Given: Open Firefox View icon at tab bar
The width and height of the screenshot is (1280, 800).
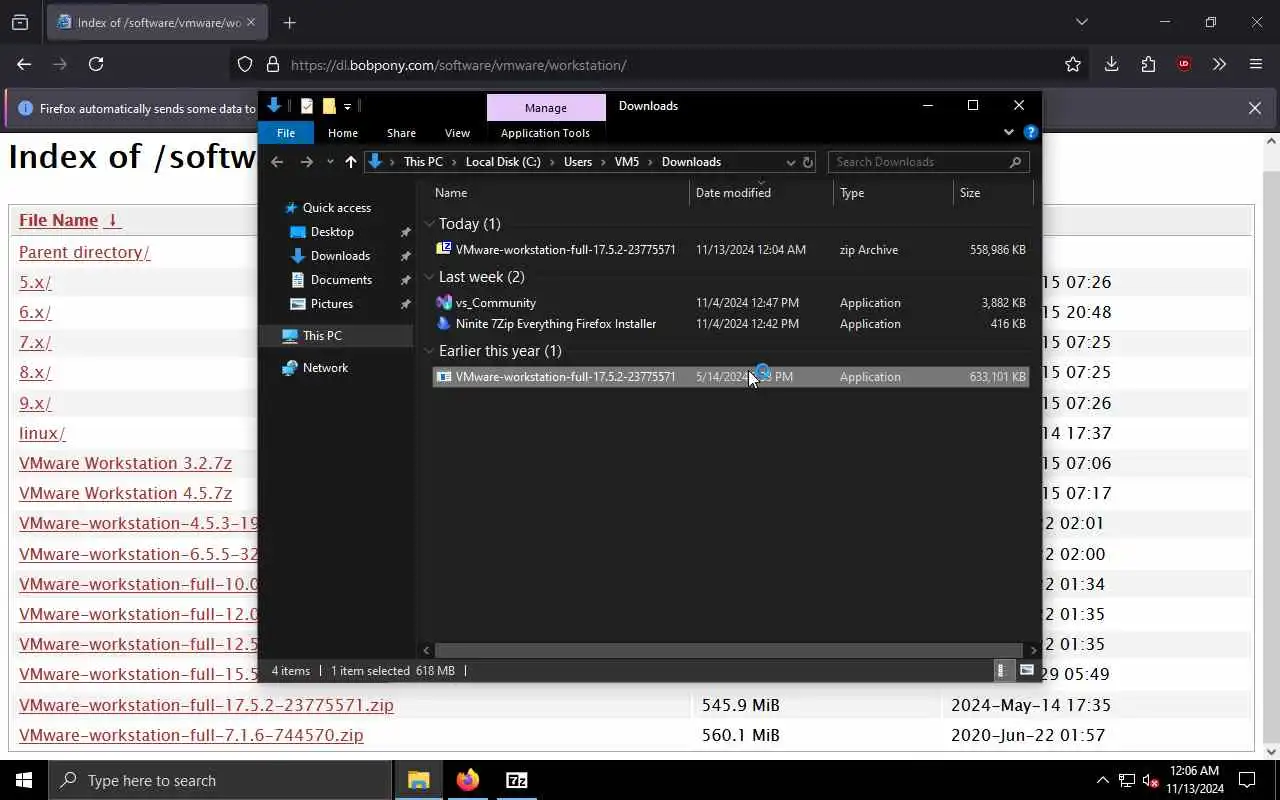Looking at the screenshot, I should 20,22.
